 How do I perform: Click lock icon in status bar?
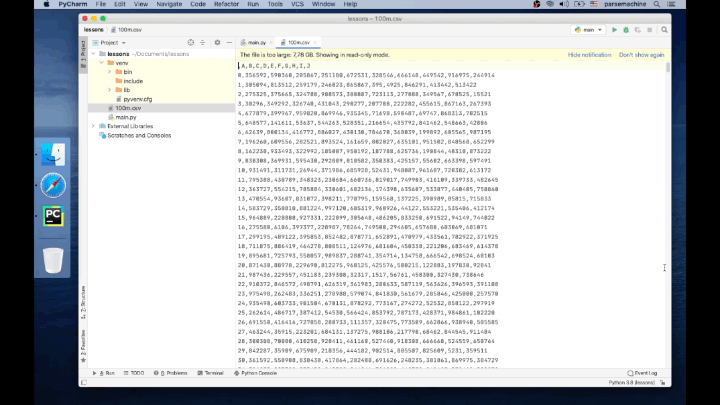pyautogui.click(x=663, y=382)
